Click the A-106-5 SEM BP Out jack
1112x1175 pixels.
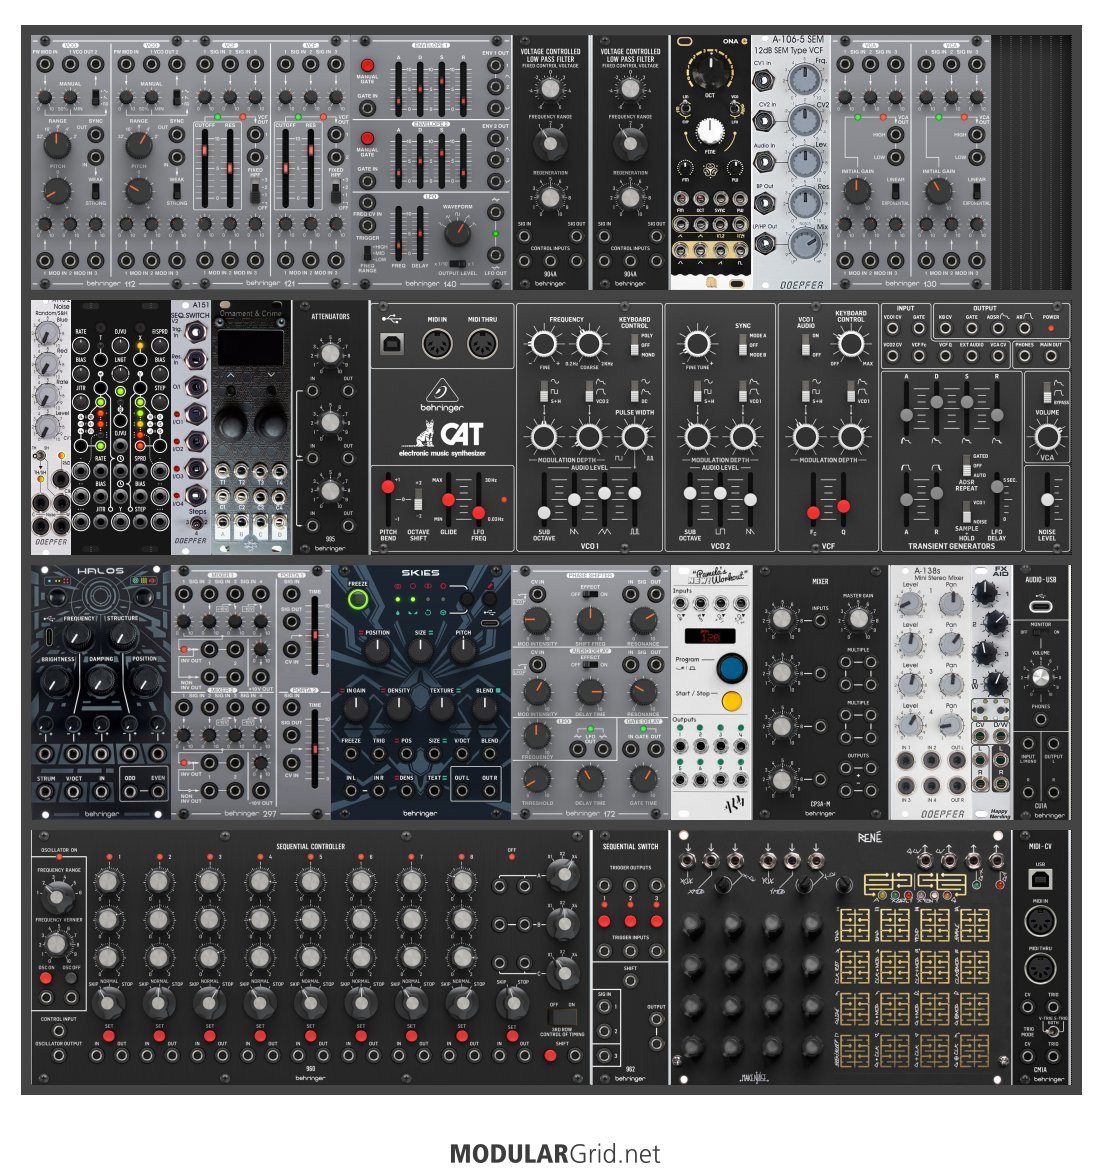coord(764,202)
